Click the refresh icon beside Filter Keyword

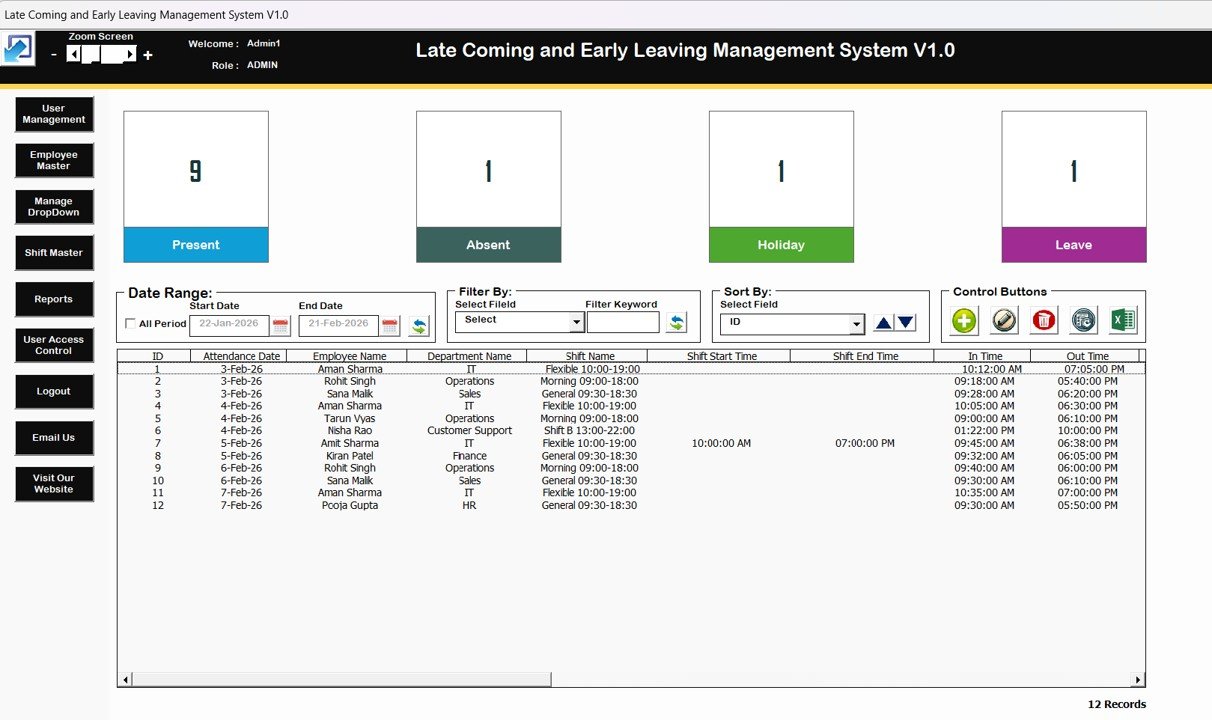point(677,322)
